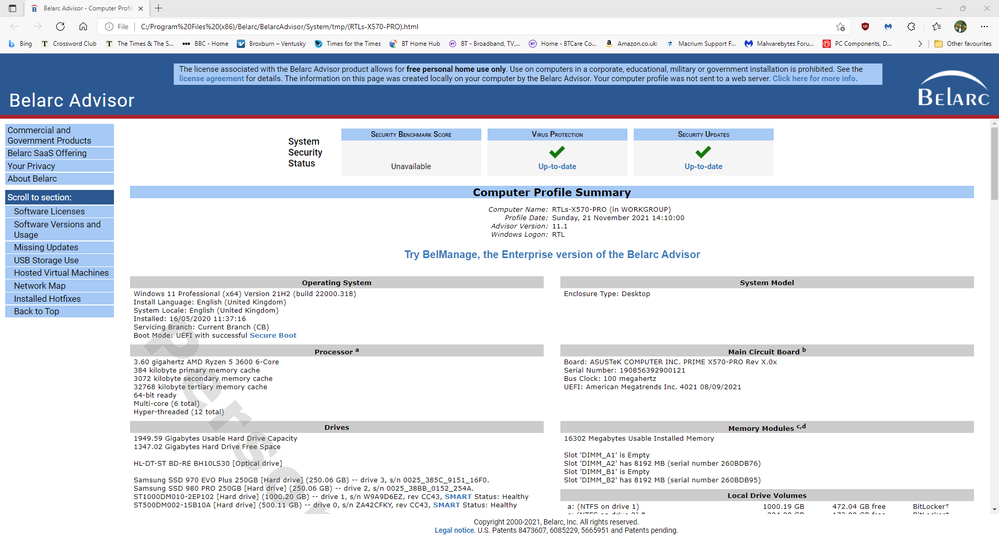Open the Settings and more ellipsis menu

(x=983, y=26)
